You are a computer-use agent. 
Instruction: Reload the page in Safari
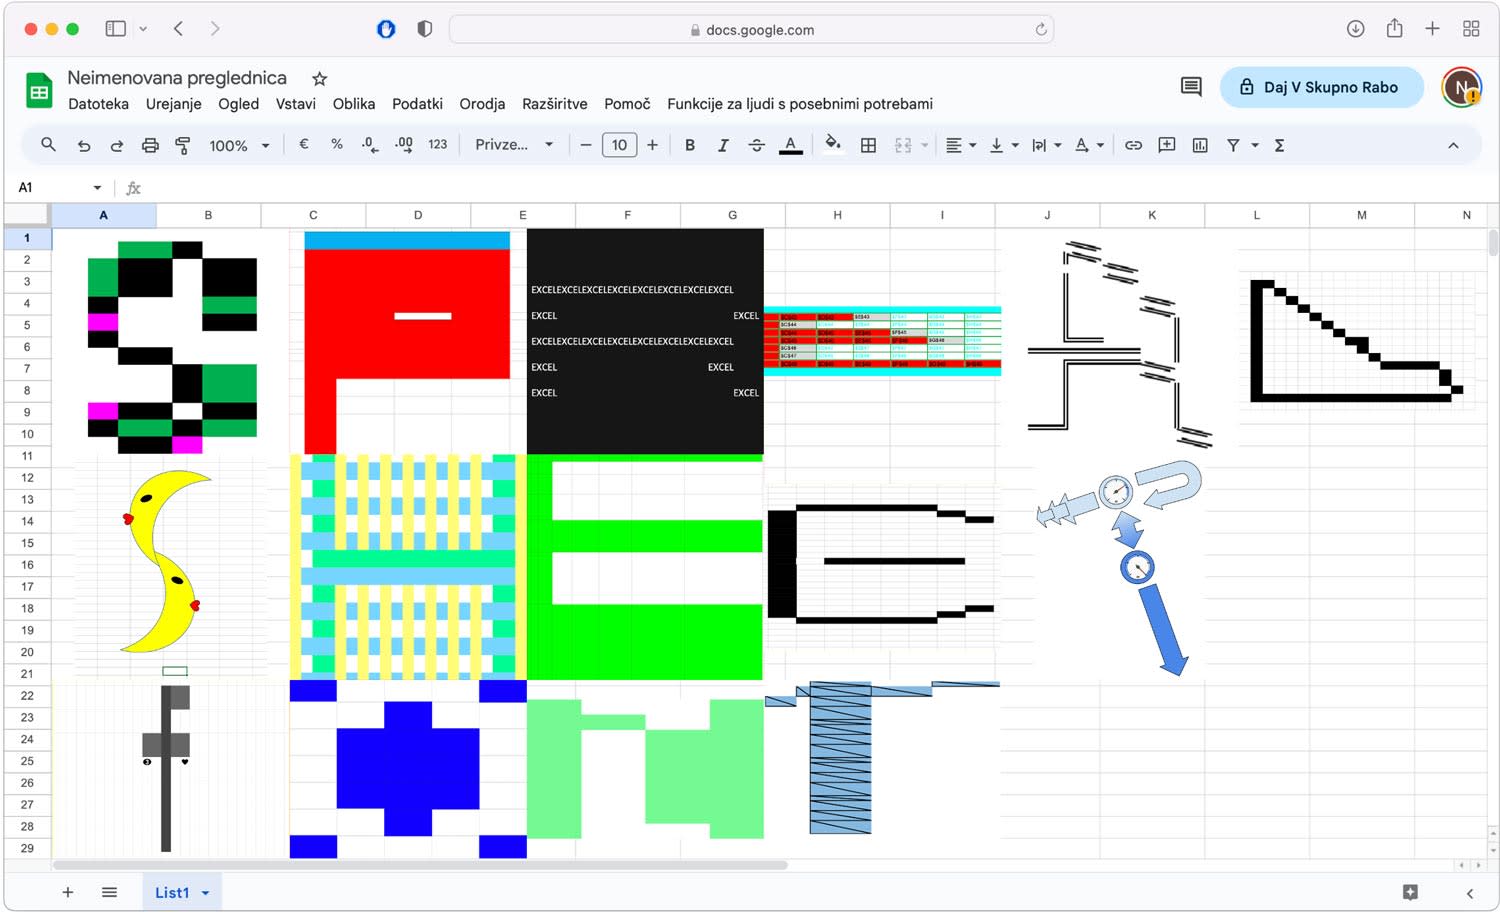pos(1041,29)
